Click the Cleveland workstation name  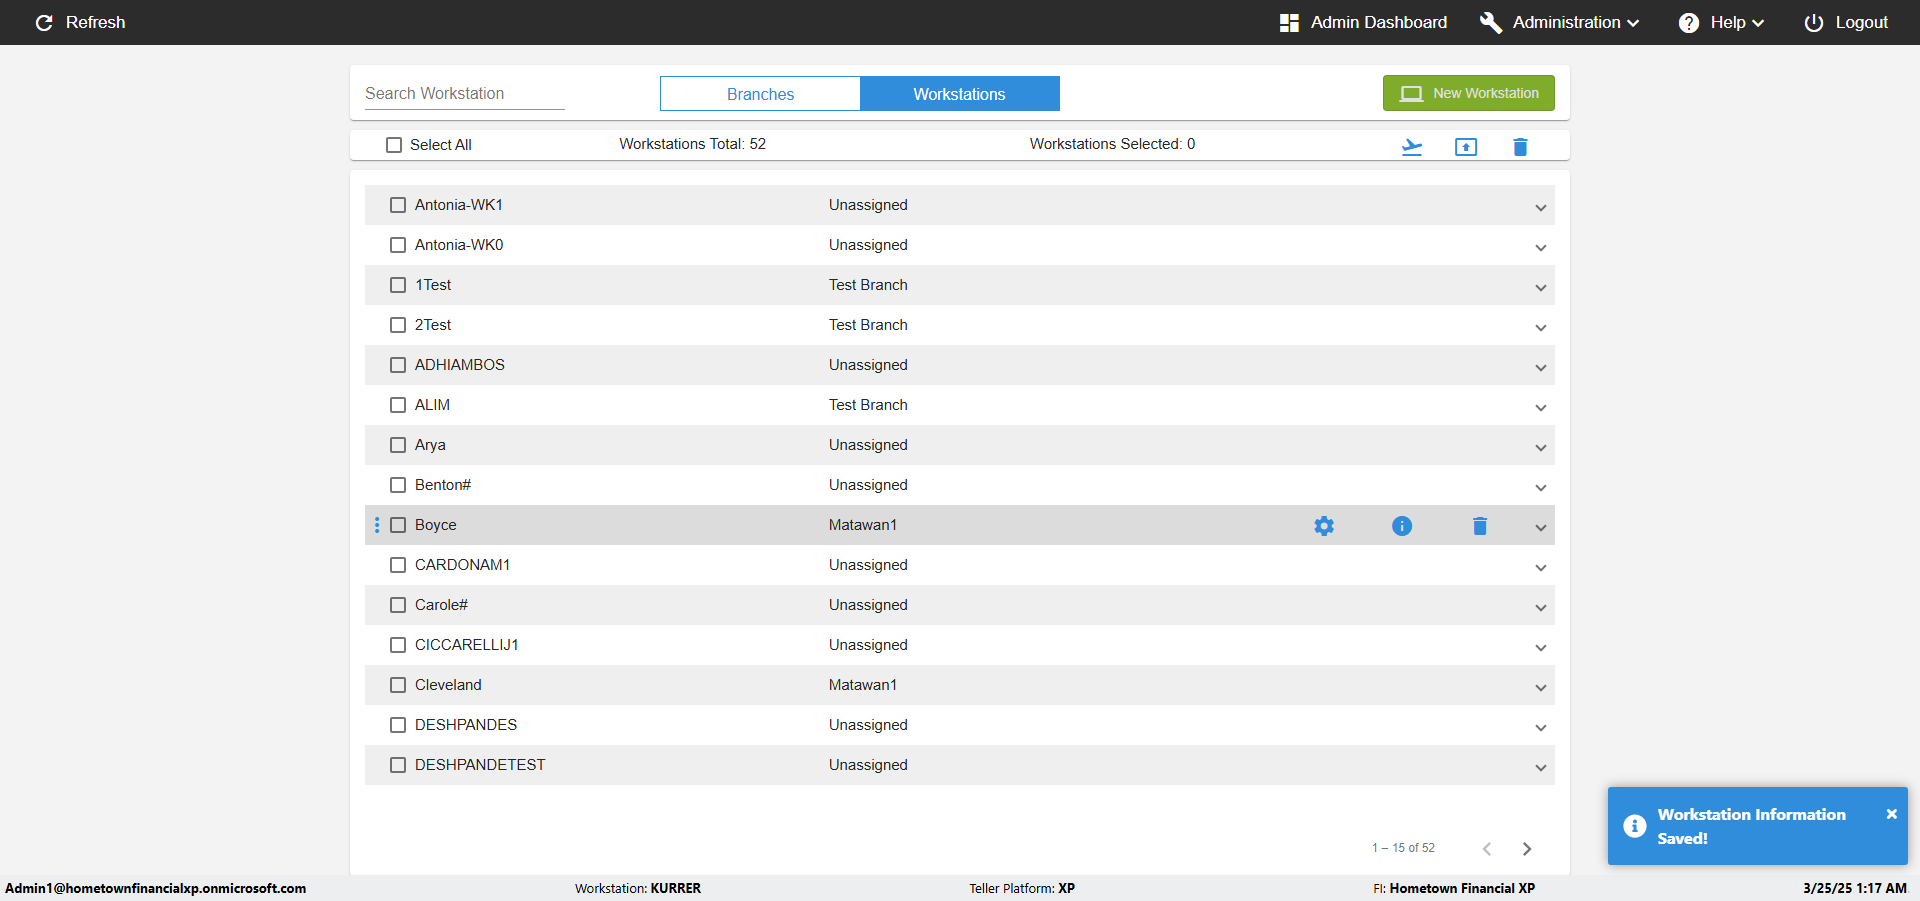448,685
